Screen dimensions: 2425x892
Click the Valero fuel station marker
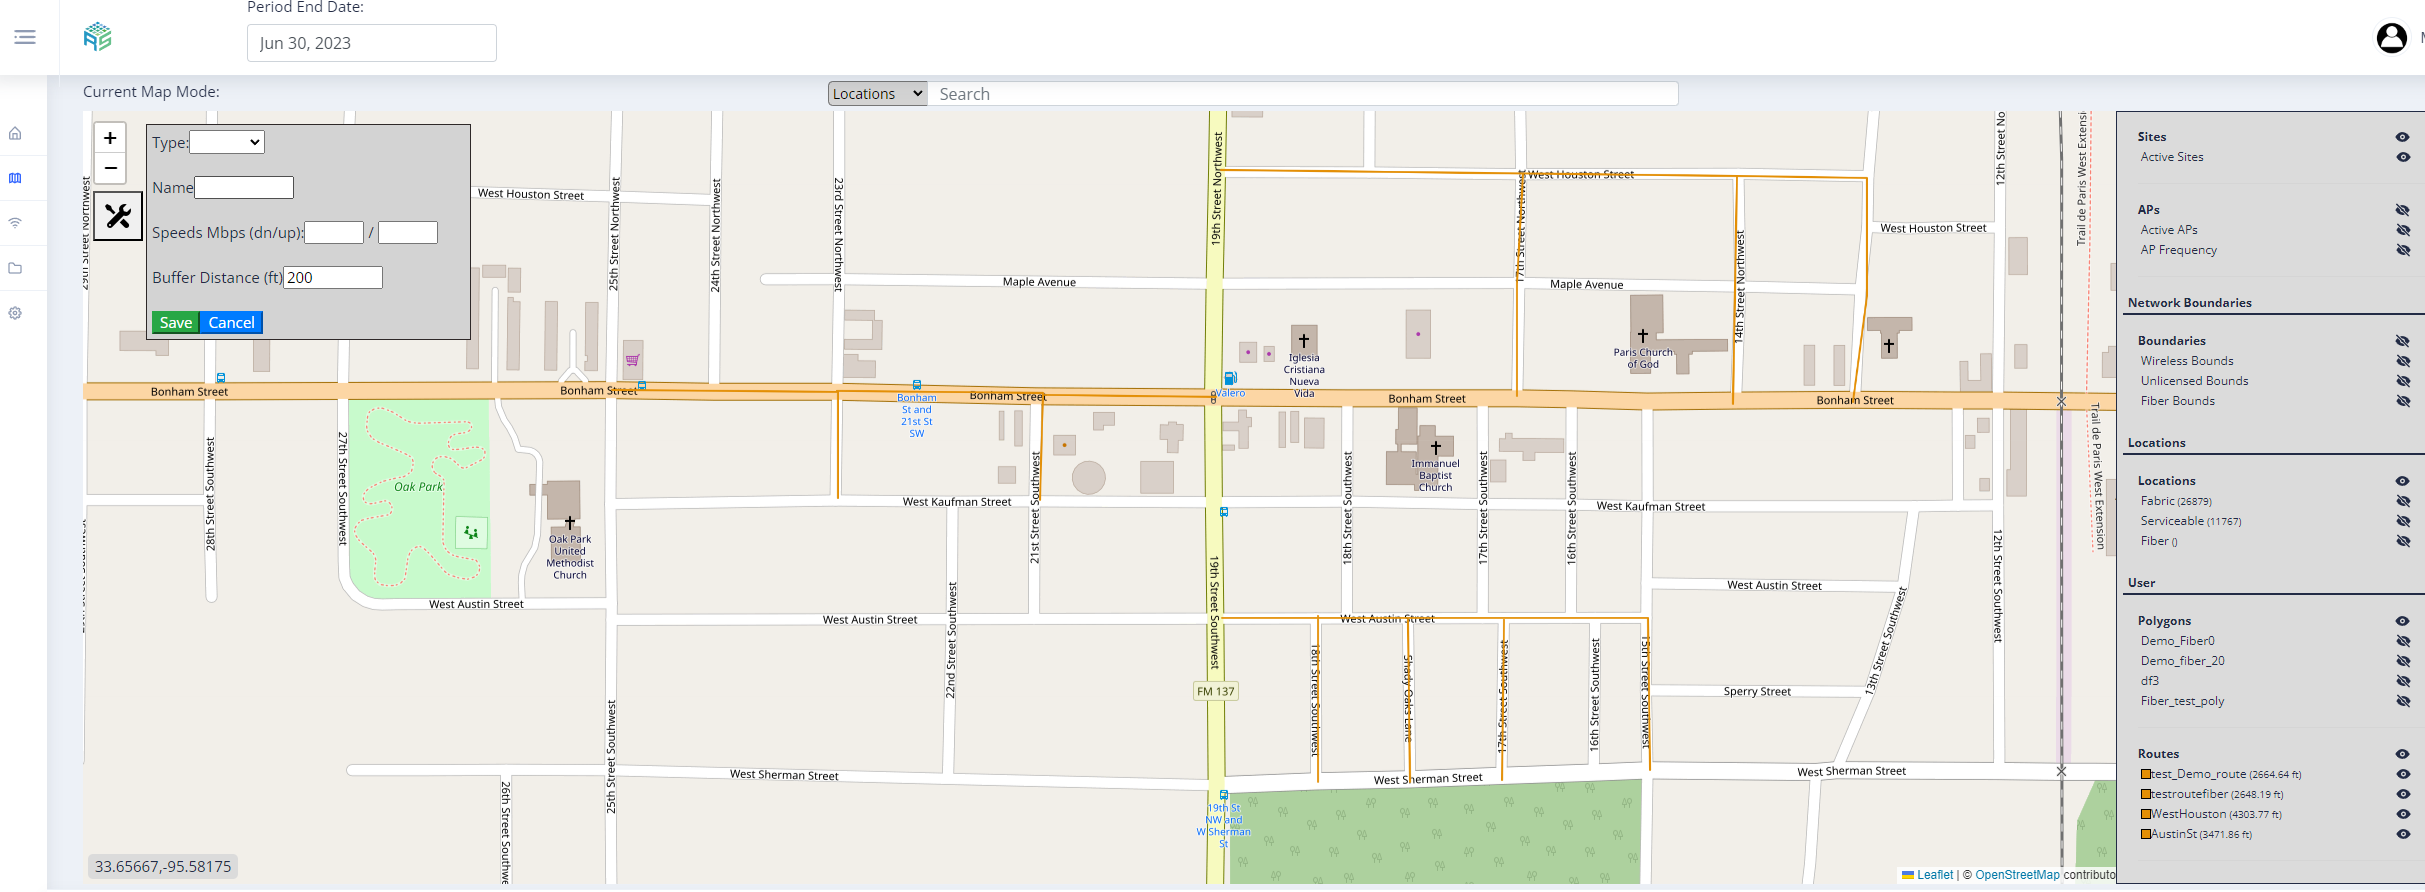pos(1231,378)
